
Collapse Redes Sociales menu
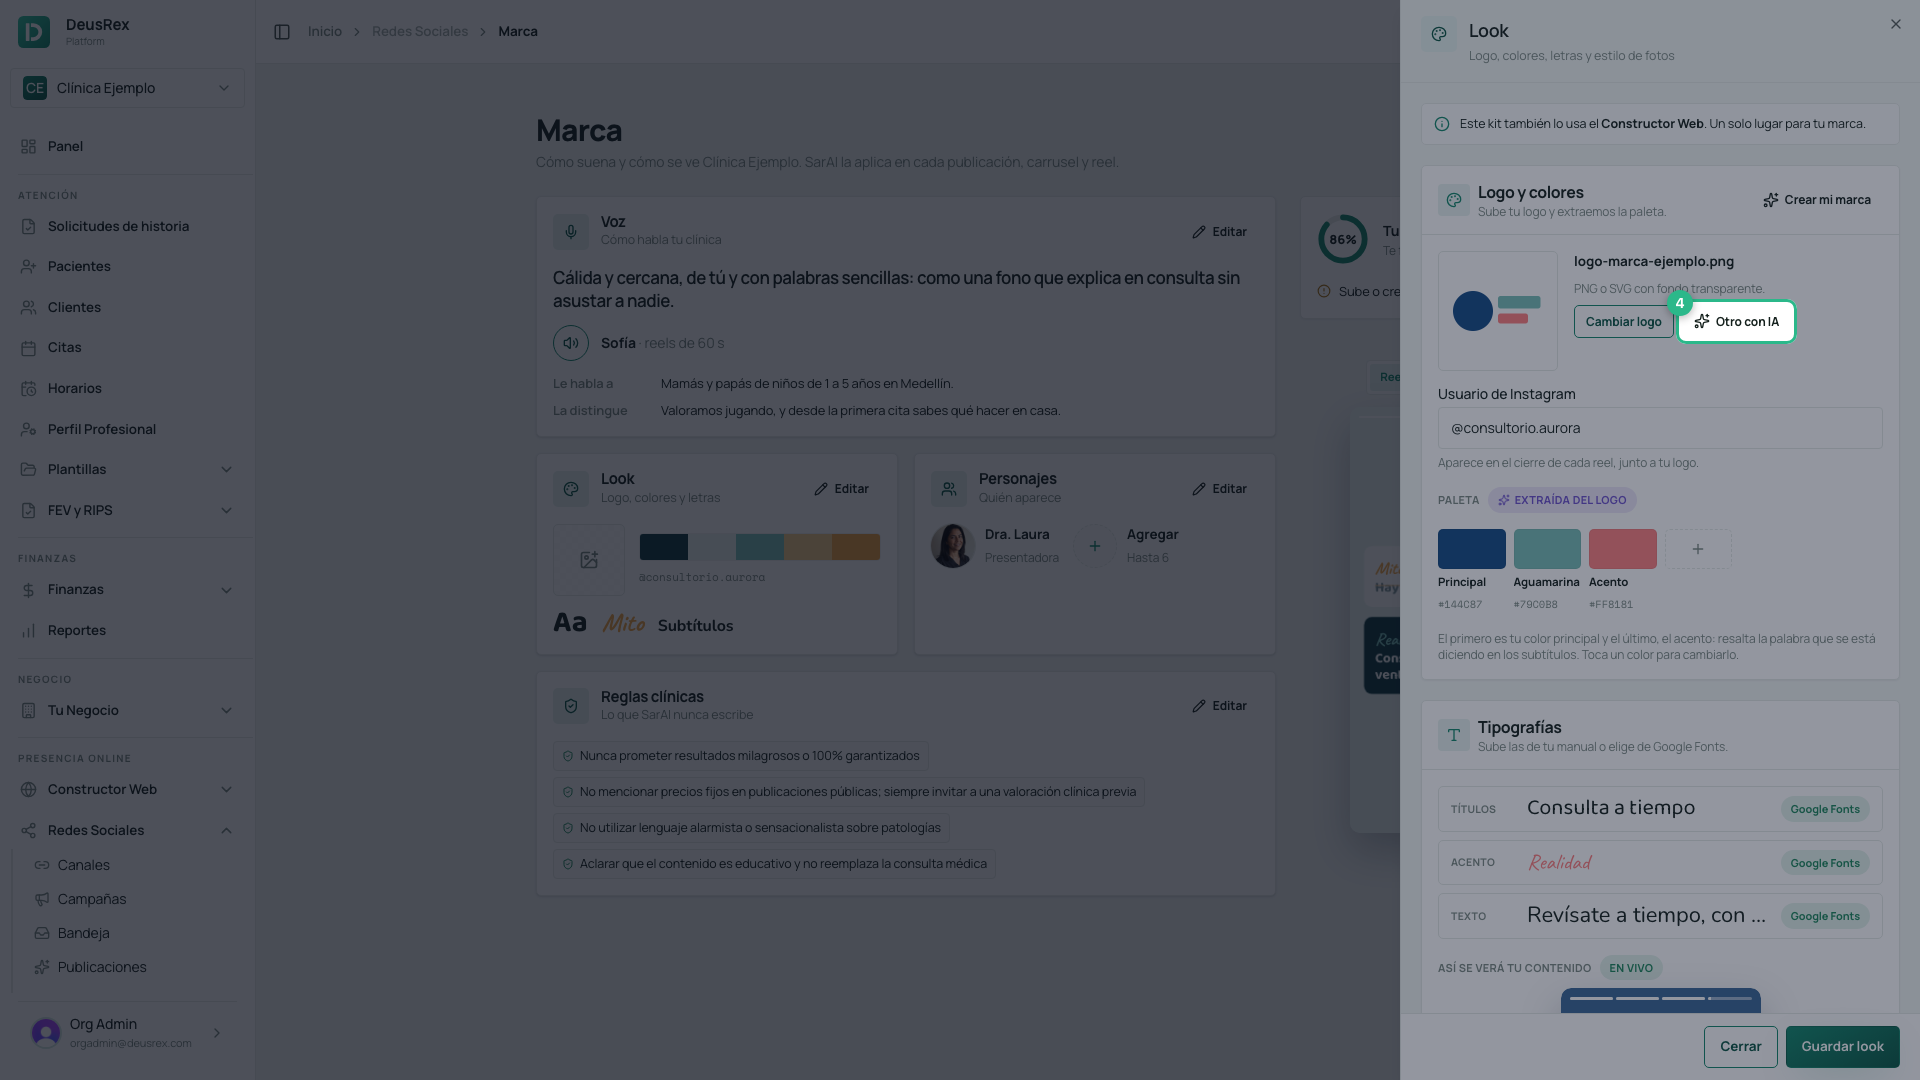click(127, 830)
